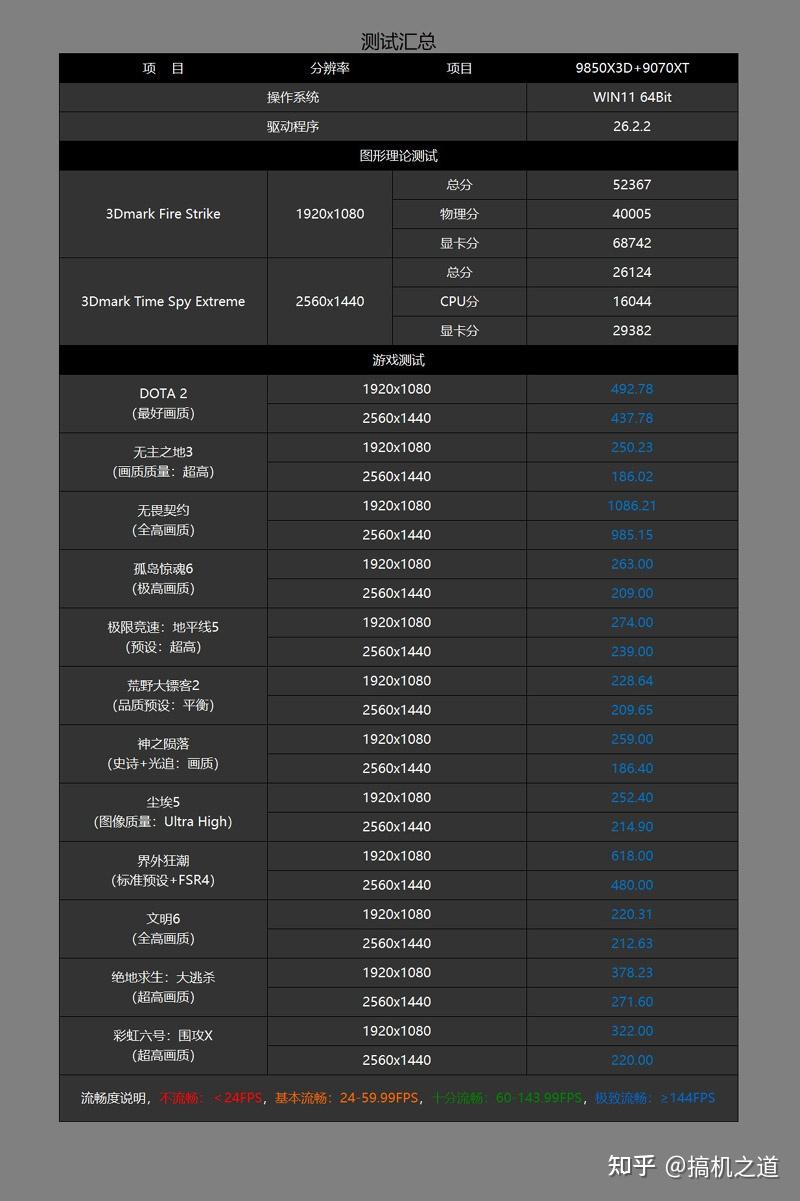Select the 3Dmark Fire Strike row label
800x1201 pixels.
tap(163, 214)
